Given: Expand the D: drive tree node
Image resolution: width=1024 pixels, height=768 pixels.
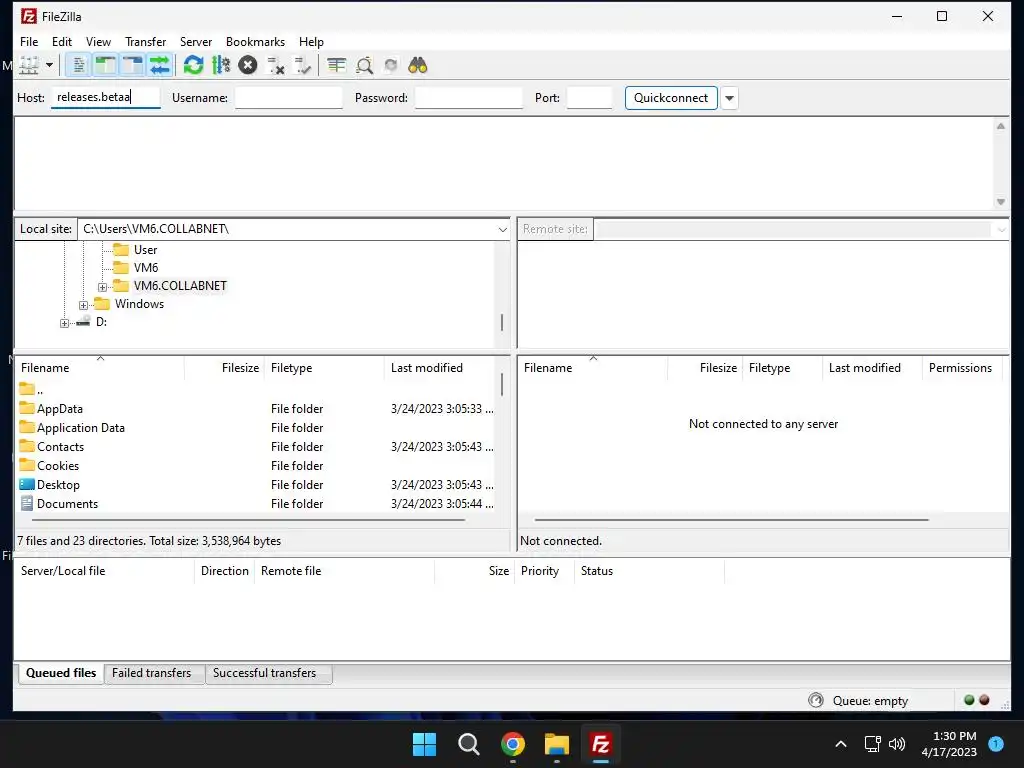Looking at the screenshot, I should coord(64,323).
